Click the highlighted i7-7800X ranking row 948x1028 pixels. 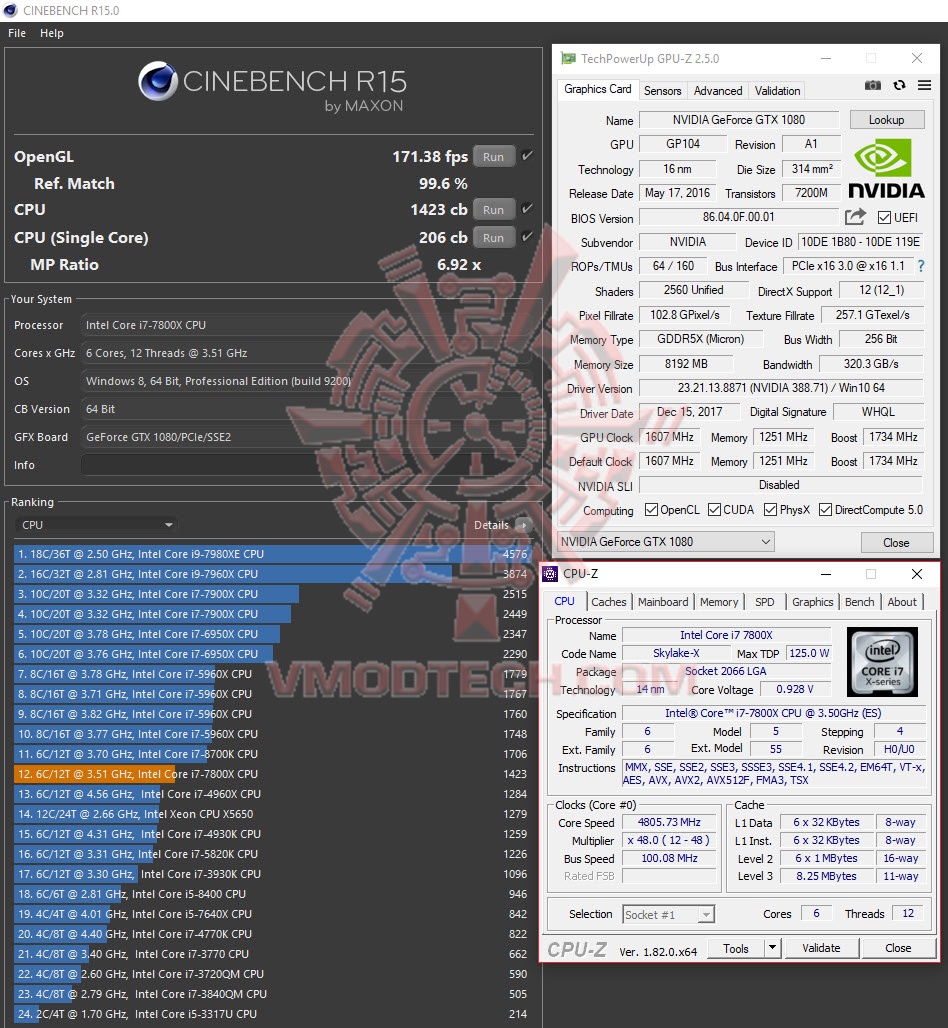[271, 774]
